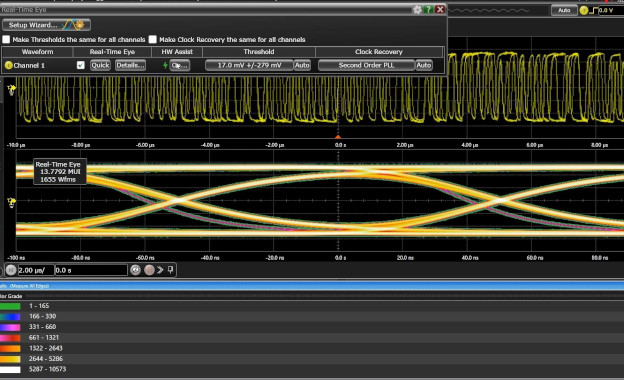This screenshot has height=380, width=624.
Task: Click pink-red color grade swatch 661 - 1321
Action: click(10, 338)
